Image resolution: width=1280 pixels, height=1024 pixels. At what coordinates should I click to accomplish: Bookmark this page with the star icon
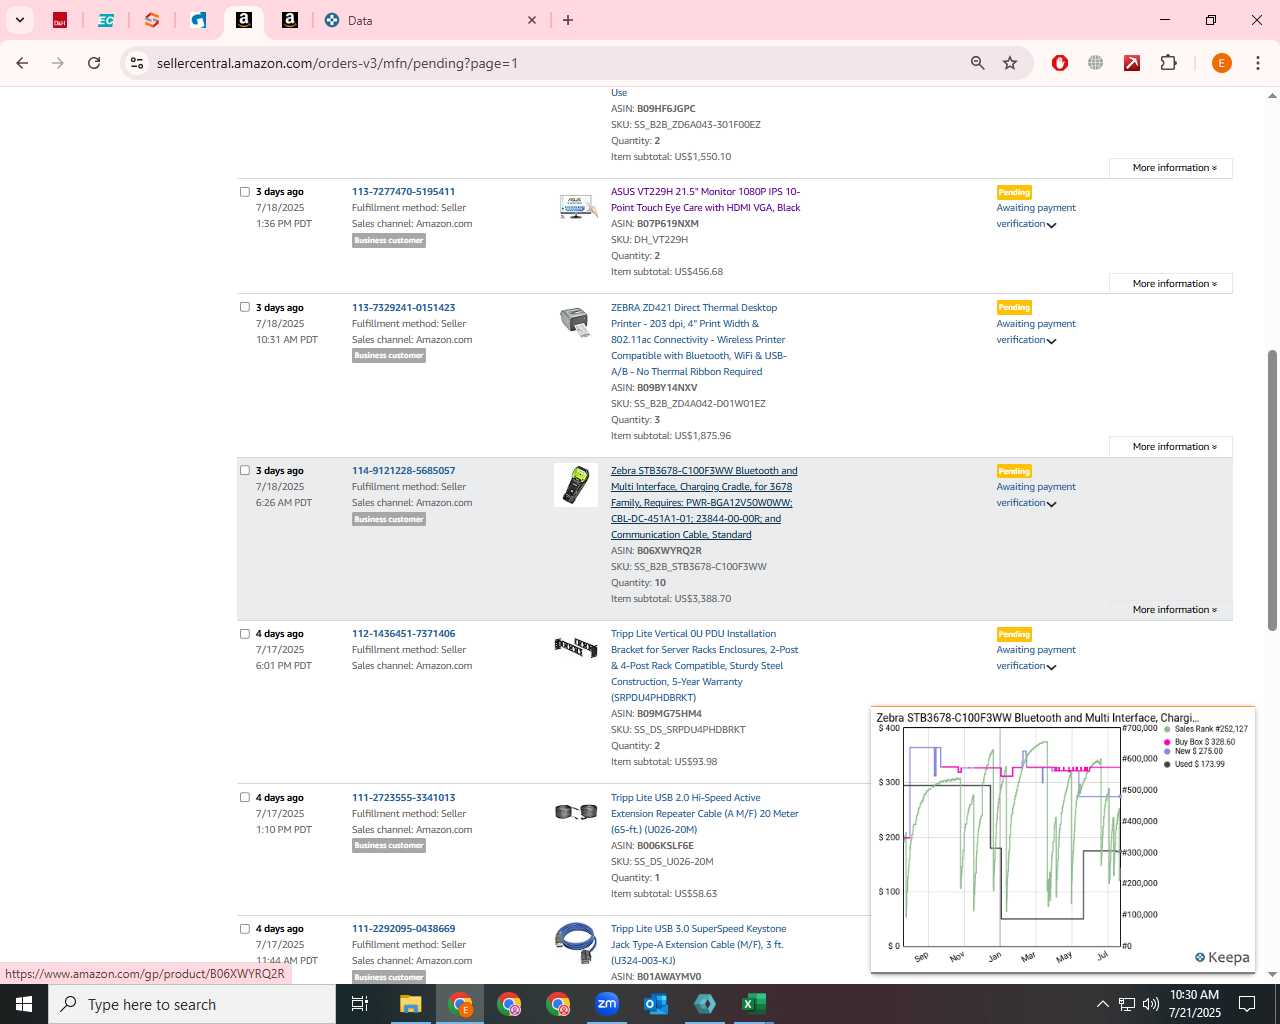[1010, 63]
